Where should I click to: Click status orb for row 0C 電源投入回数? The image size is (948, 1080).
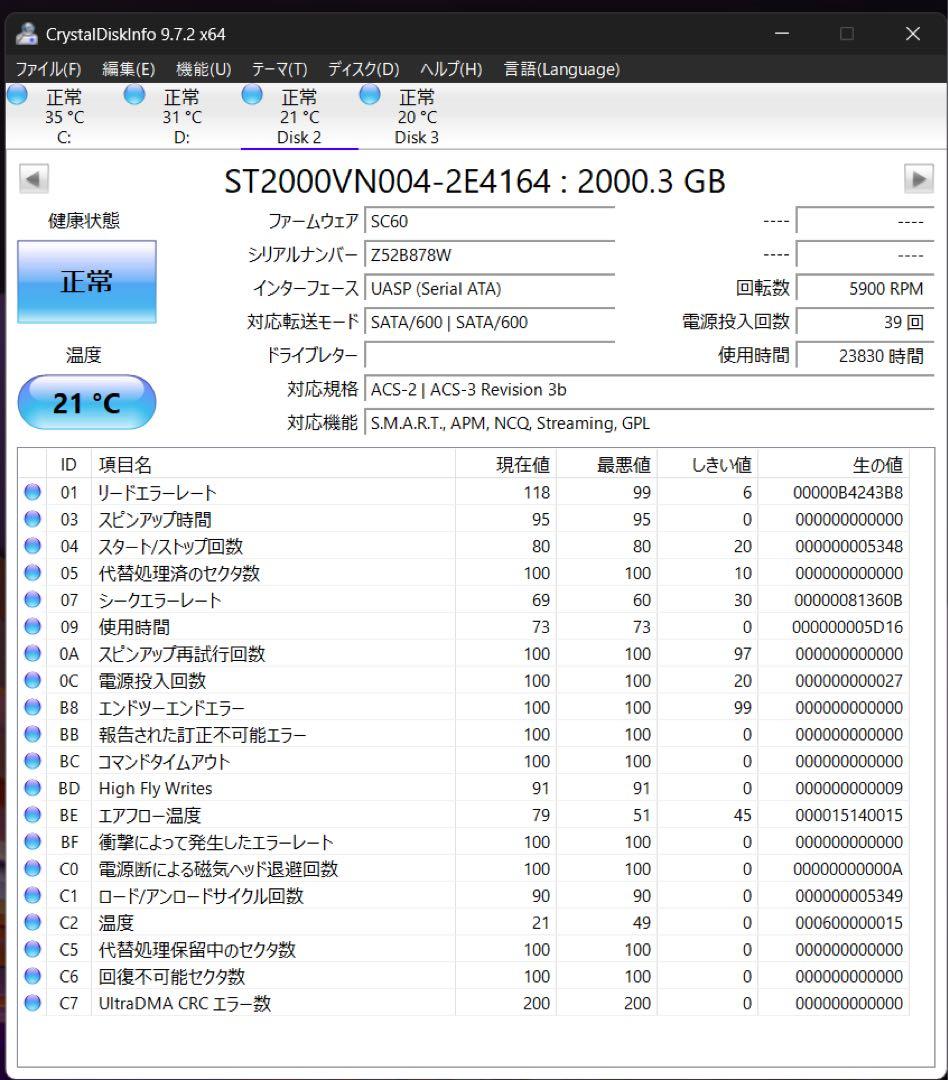click(x=32, y=680)
